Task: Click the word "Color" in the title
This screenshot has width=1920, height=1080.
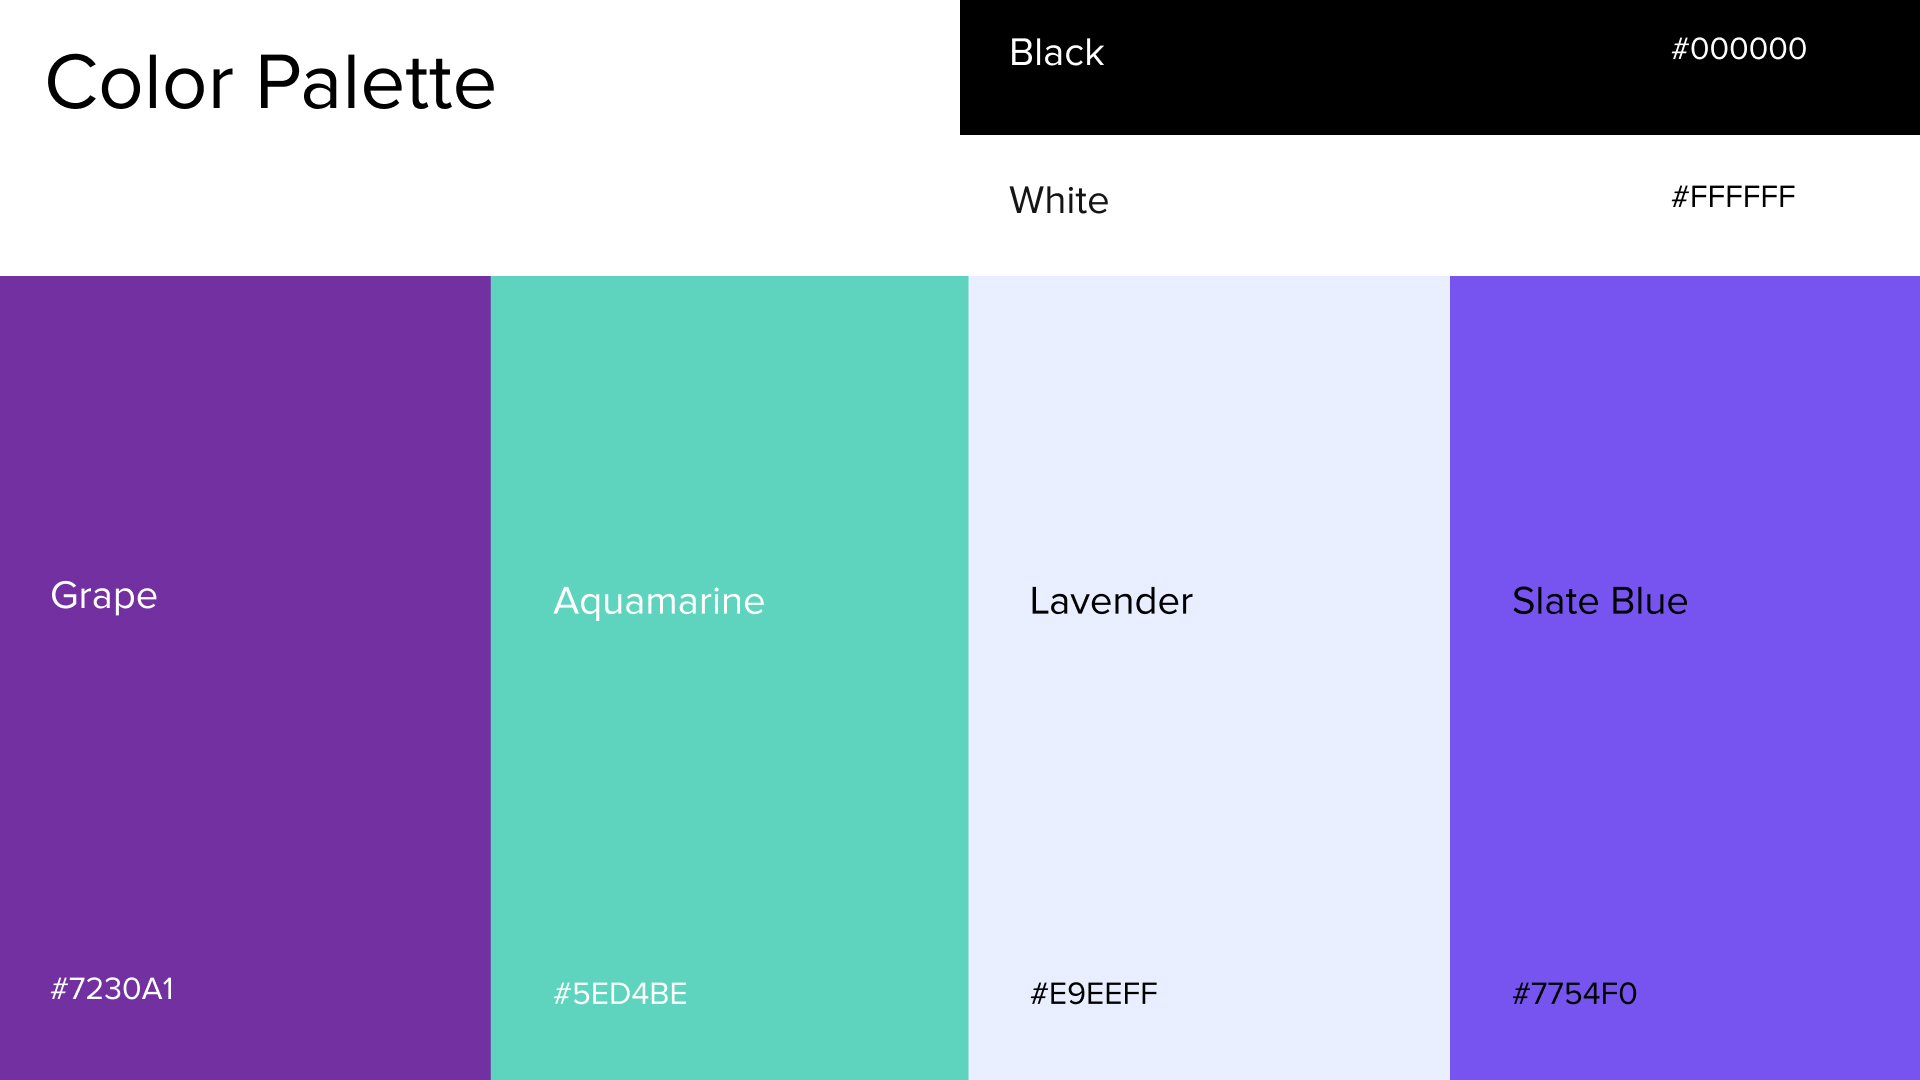Action: (x=140, y=82)
